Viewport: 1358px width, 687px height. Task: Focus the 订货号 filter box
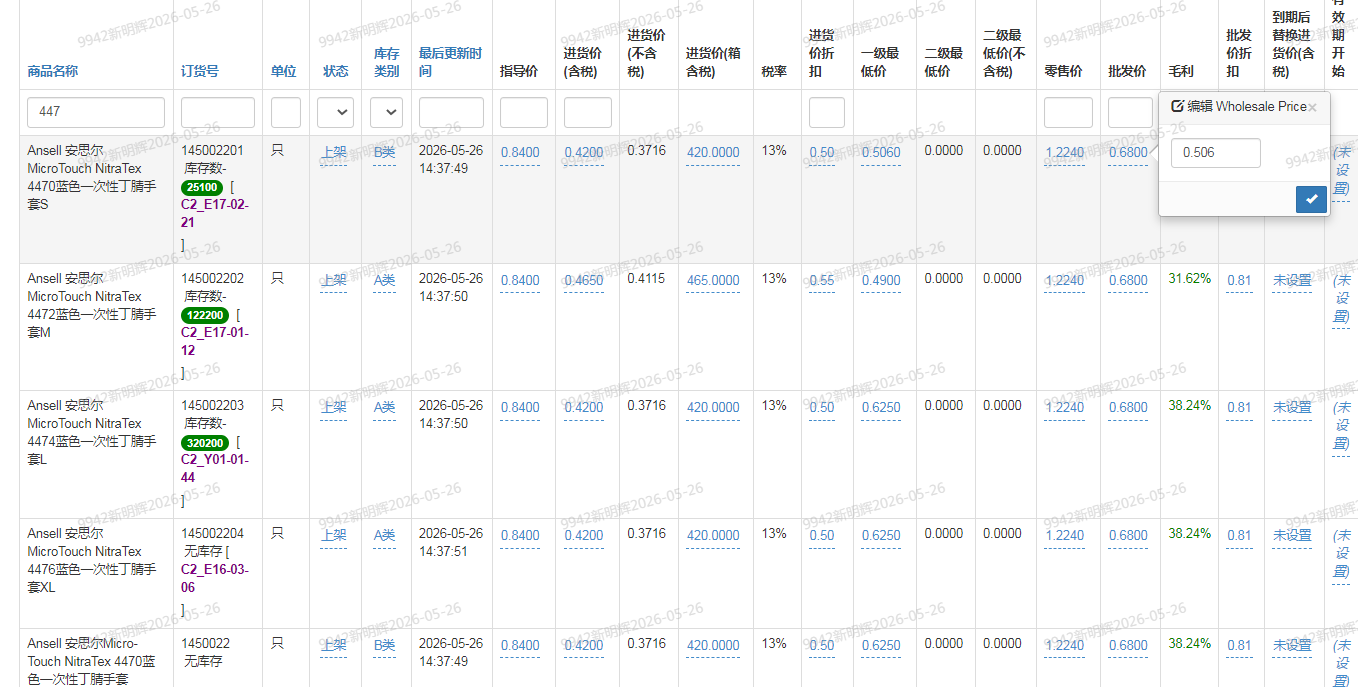218,112
